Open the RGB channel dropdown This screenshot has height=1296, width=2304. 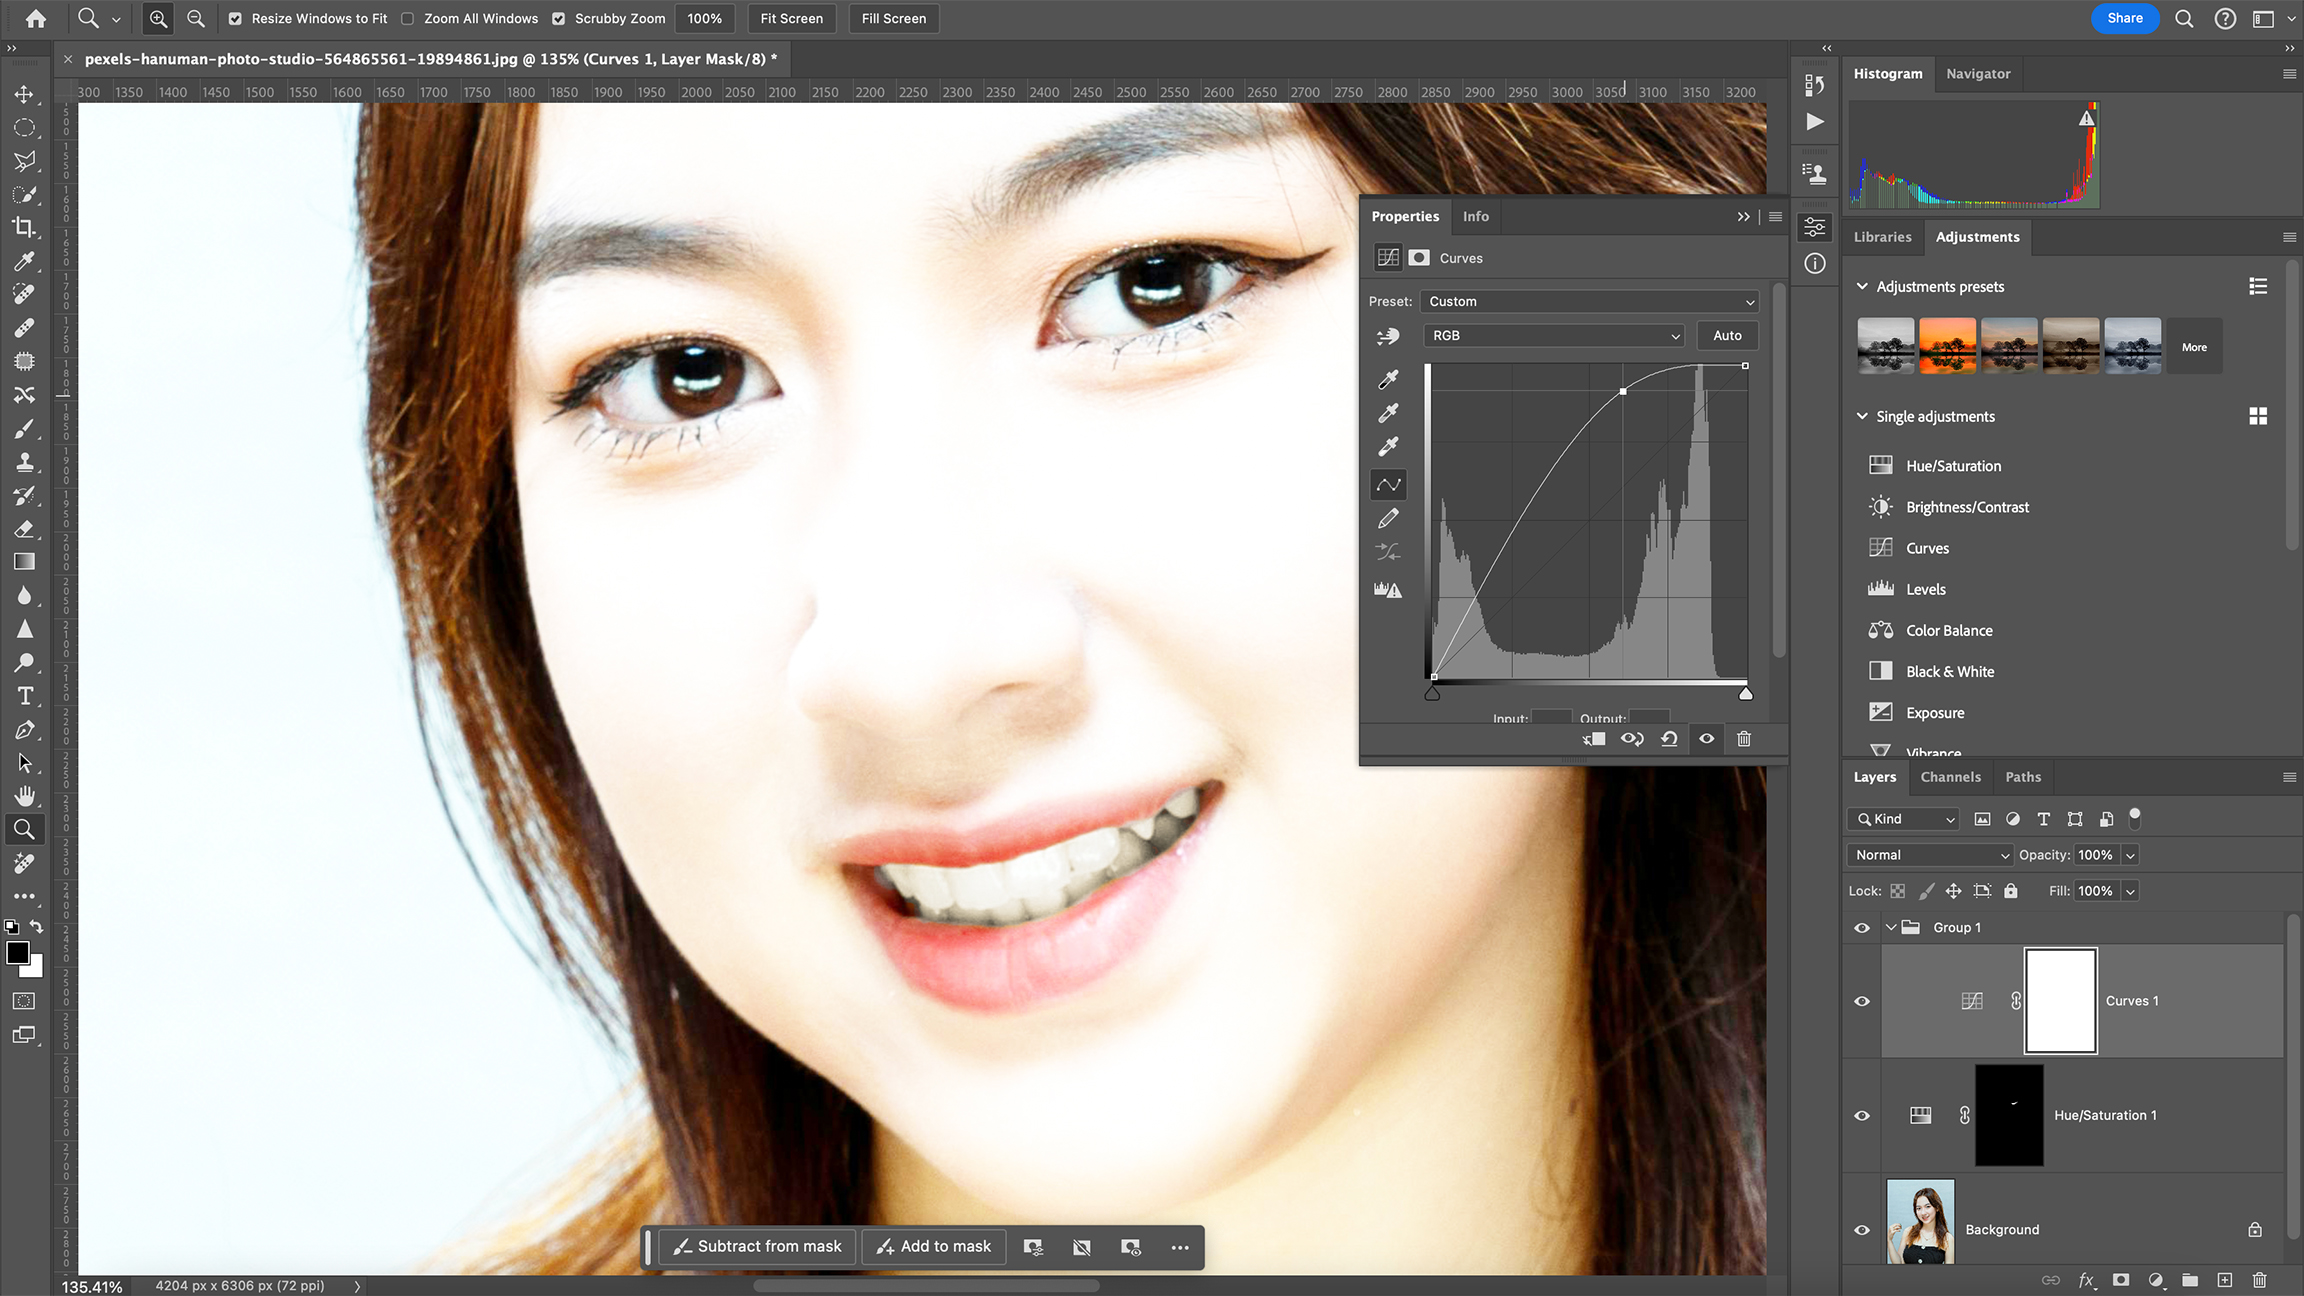coord(1555,336)
